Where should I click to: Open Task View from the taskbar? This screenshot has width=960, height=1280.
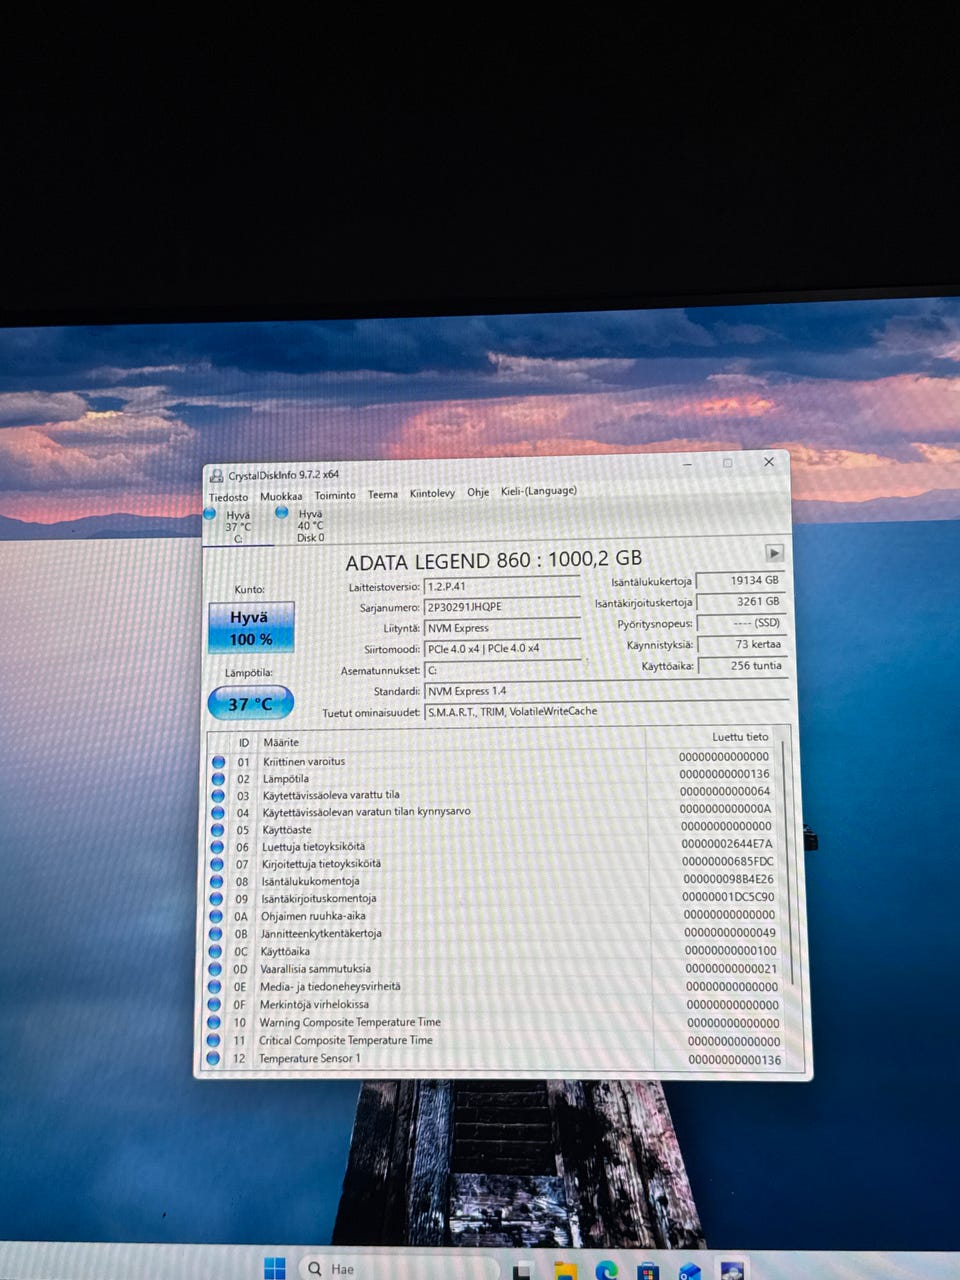pyautogui.click(x=523, y=1271)
